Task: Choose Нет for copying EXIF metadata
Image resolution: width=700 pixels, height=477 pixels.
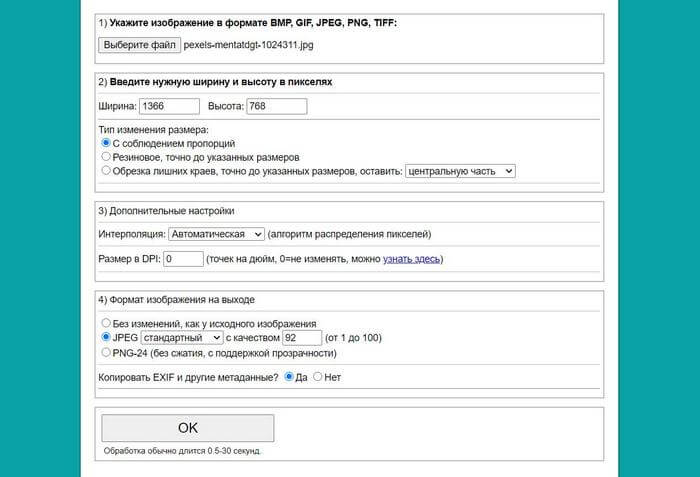Action: coord(318,377)
